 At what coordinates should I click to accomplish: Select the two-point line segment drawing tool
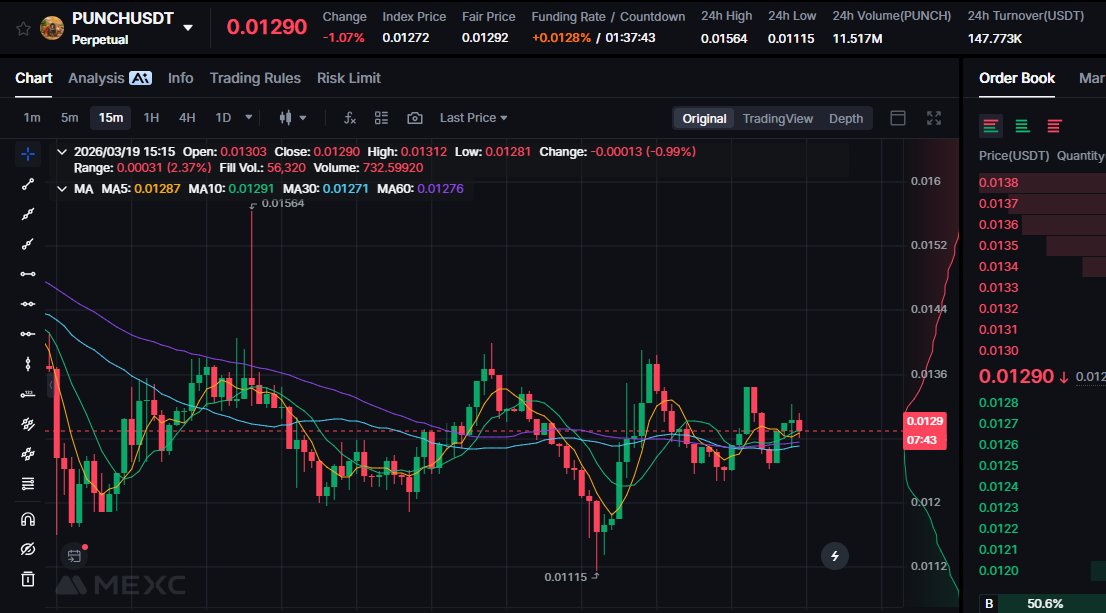click(x=28, y=184)
